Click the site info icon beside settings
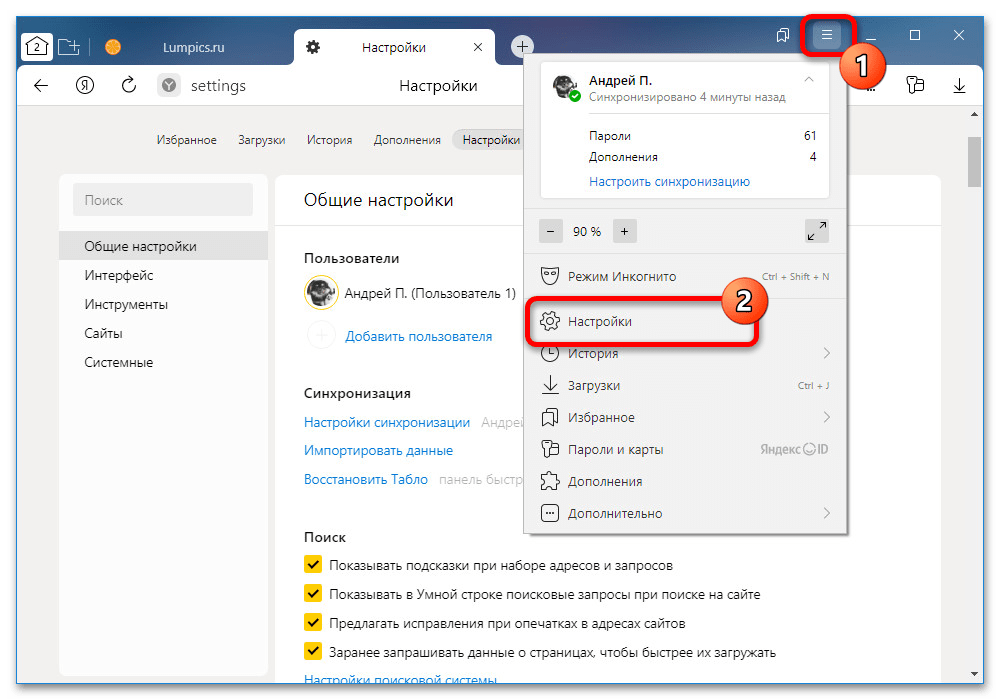Image resolution: width=1000 pixels, height=700 pixels. coord(169,85)
